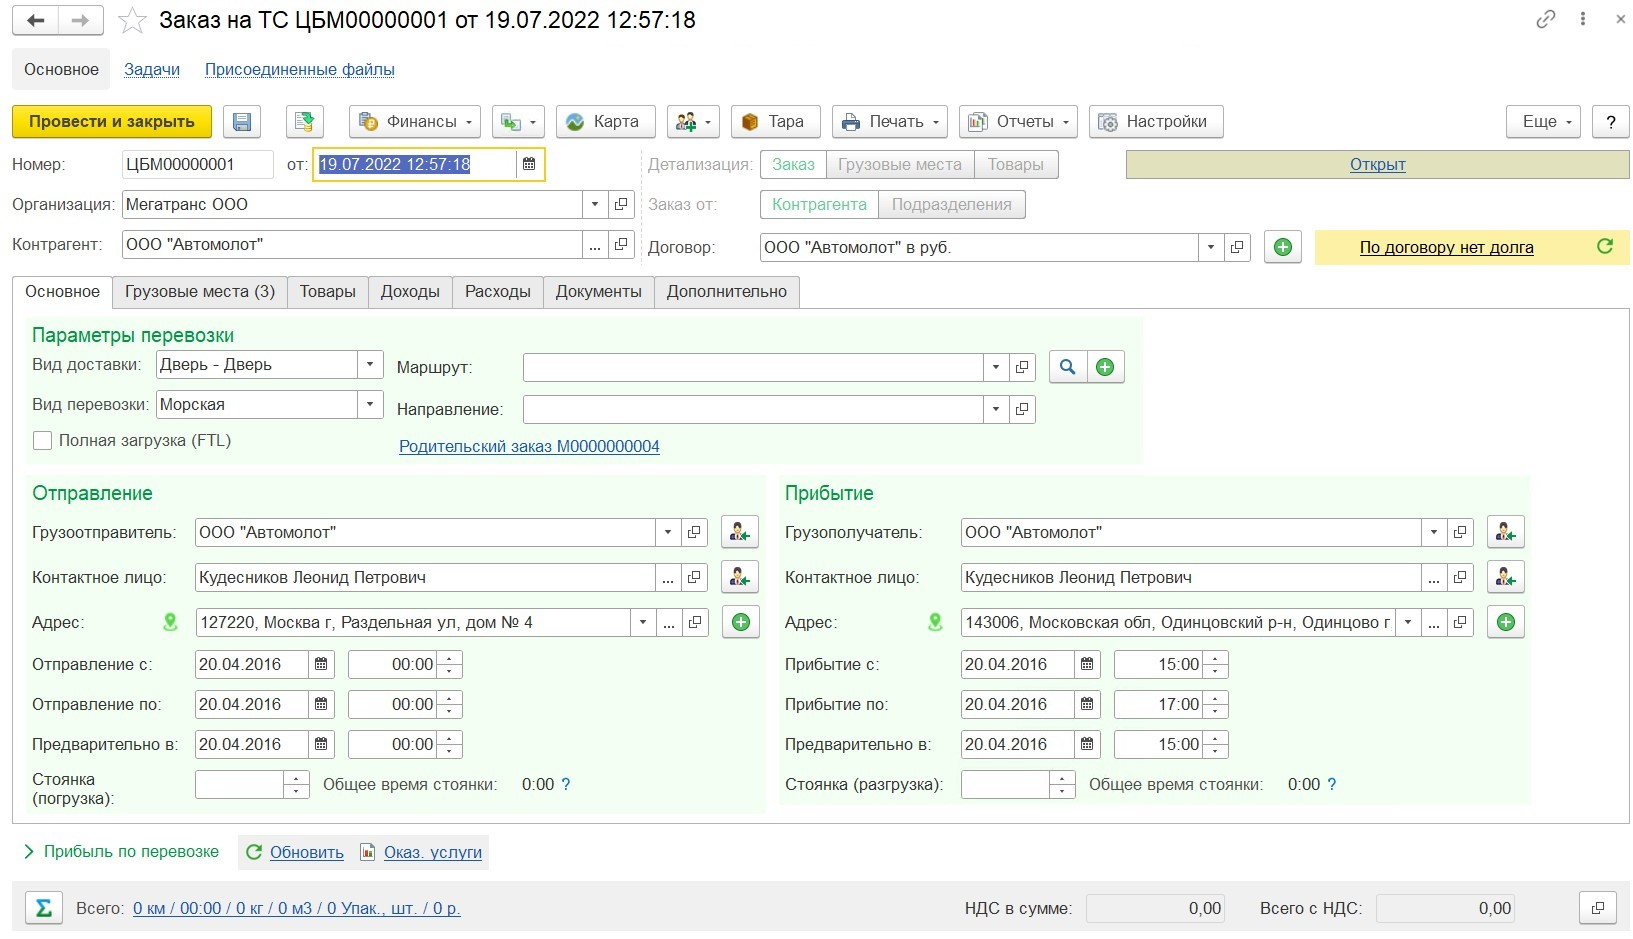Click the magnifier icon next to Маршрут

[x=1067, y=367]
